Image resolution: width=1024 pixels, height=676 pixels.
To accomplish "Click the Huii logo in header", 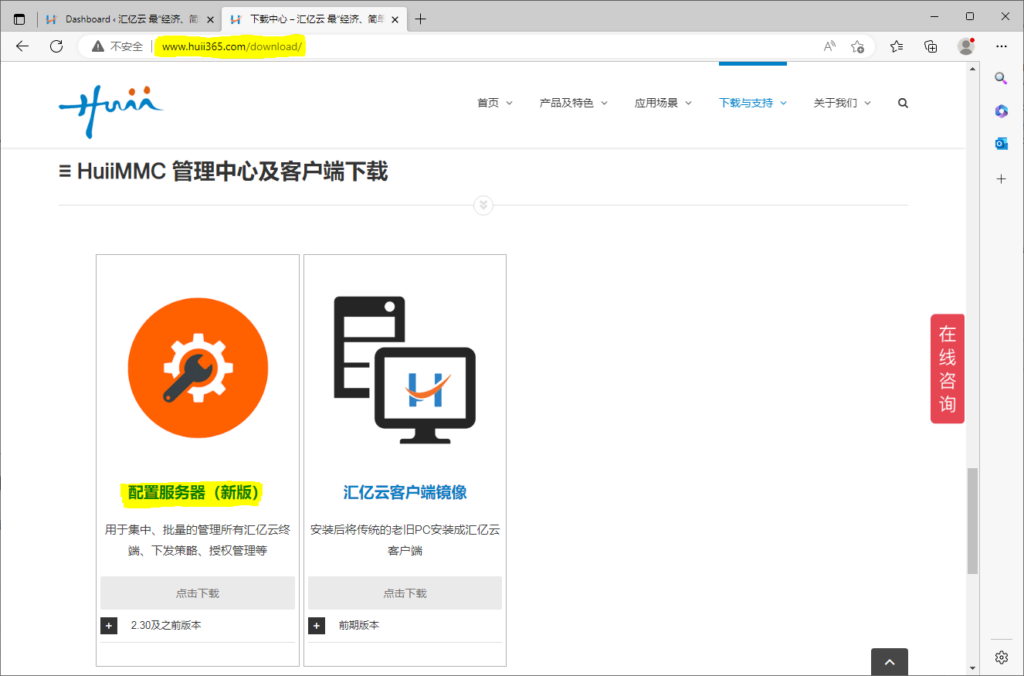I will click(110, 105).
